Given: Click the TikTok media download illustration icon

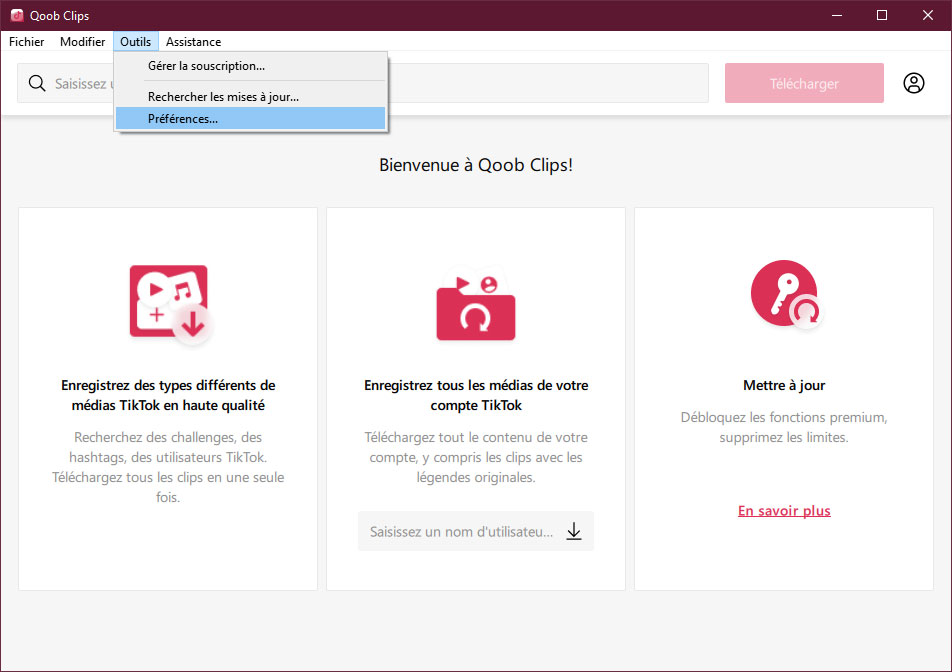Looking at the screenshot, I should 171,304.
